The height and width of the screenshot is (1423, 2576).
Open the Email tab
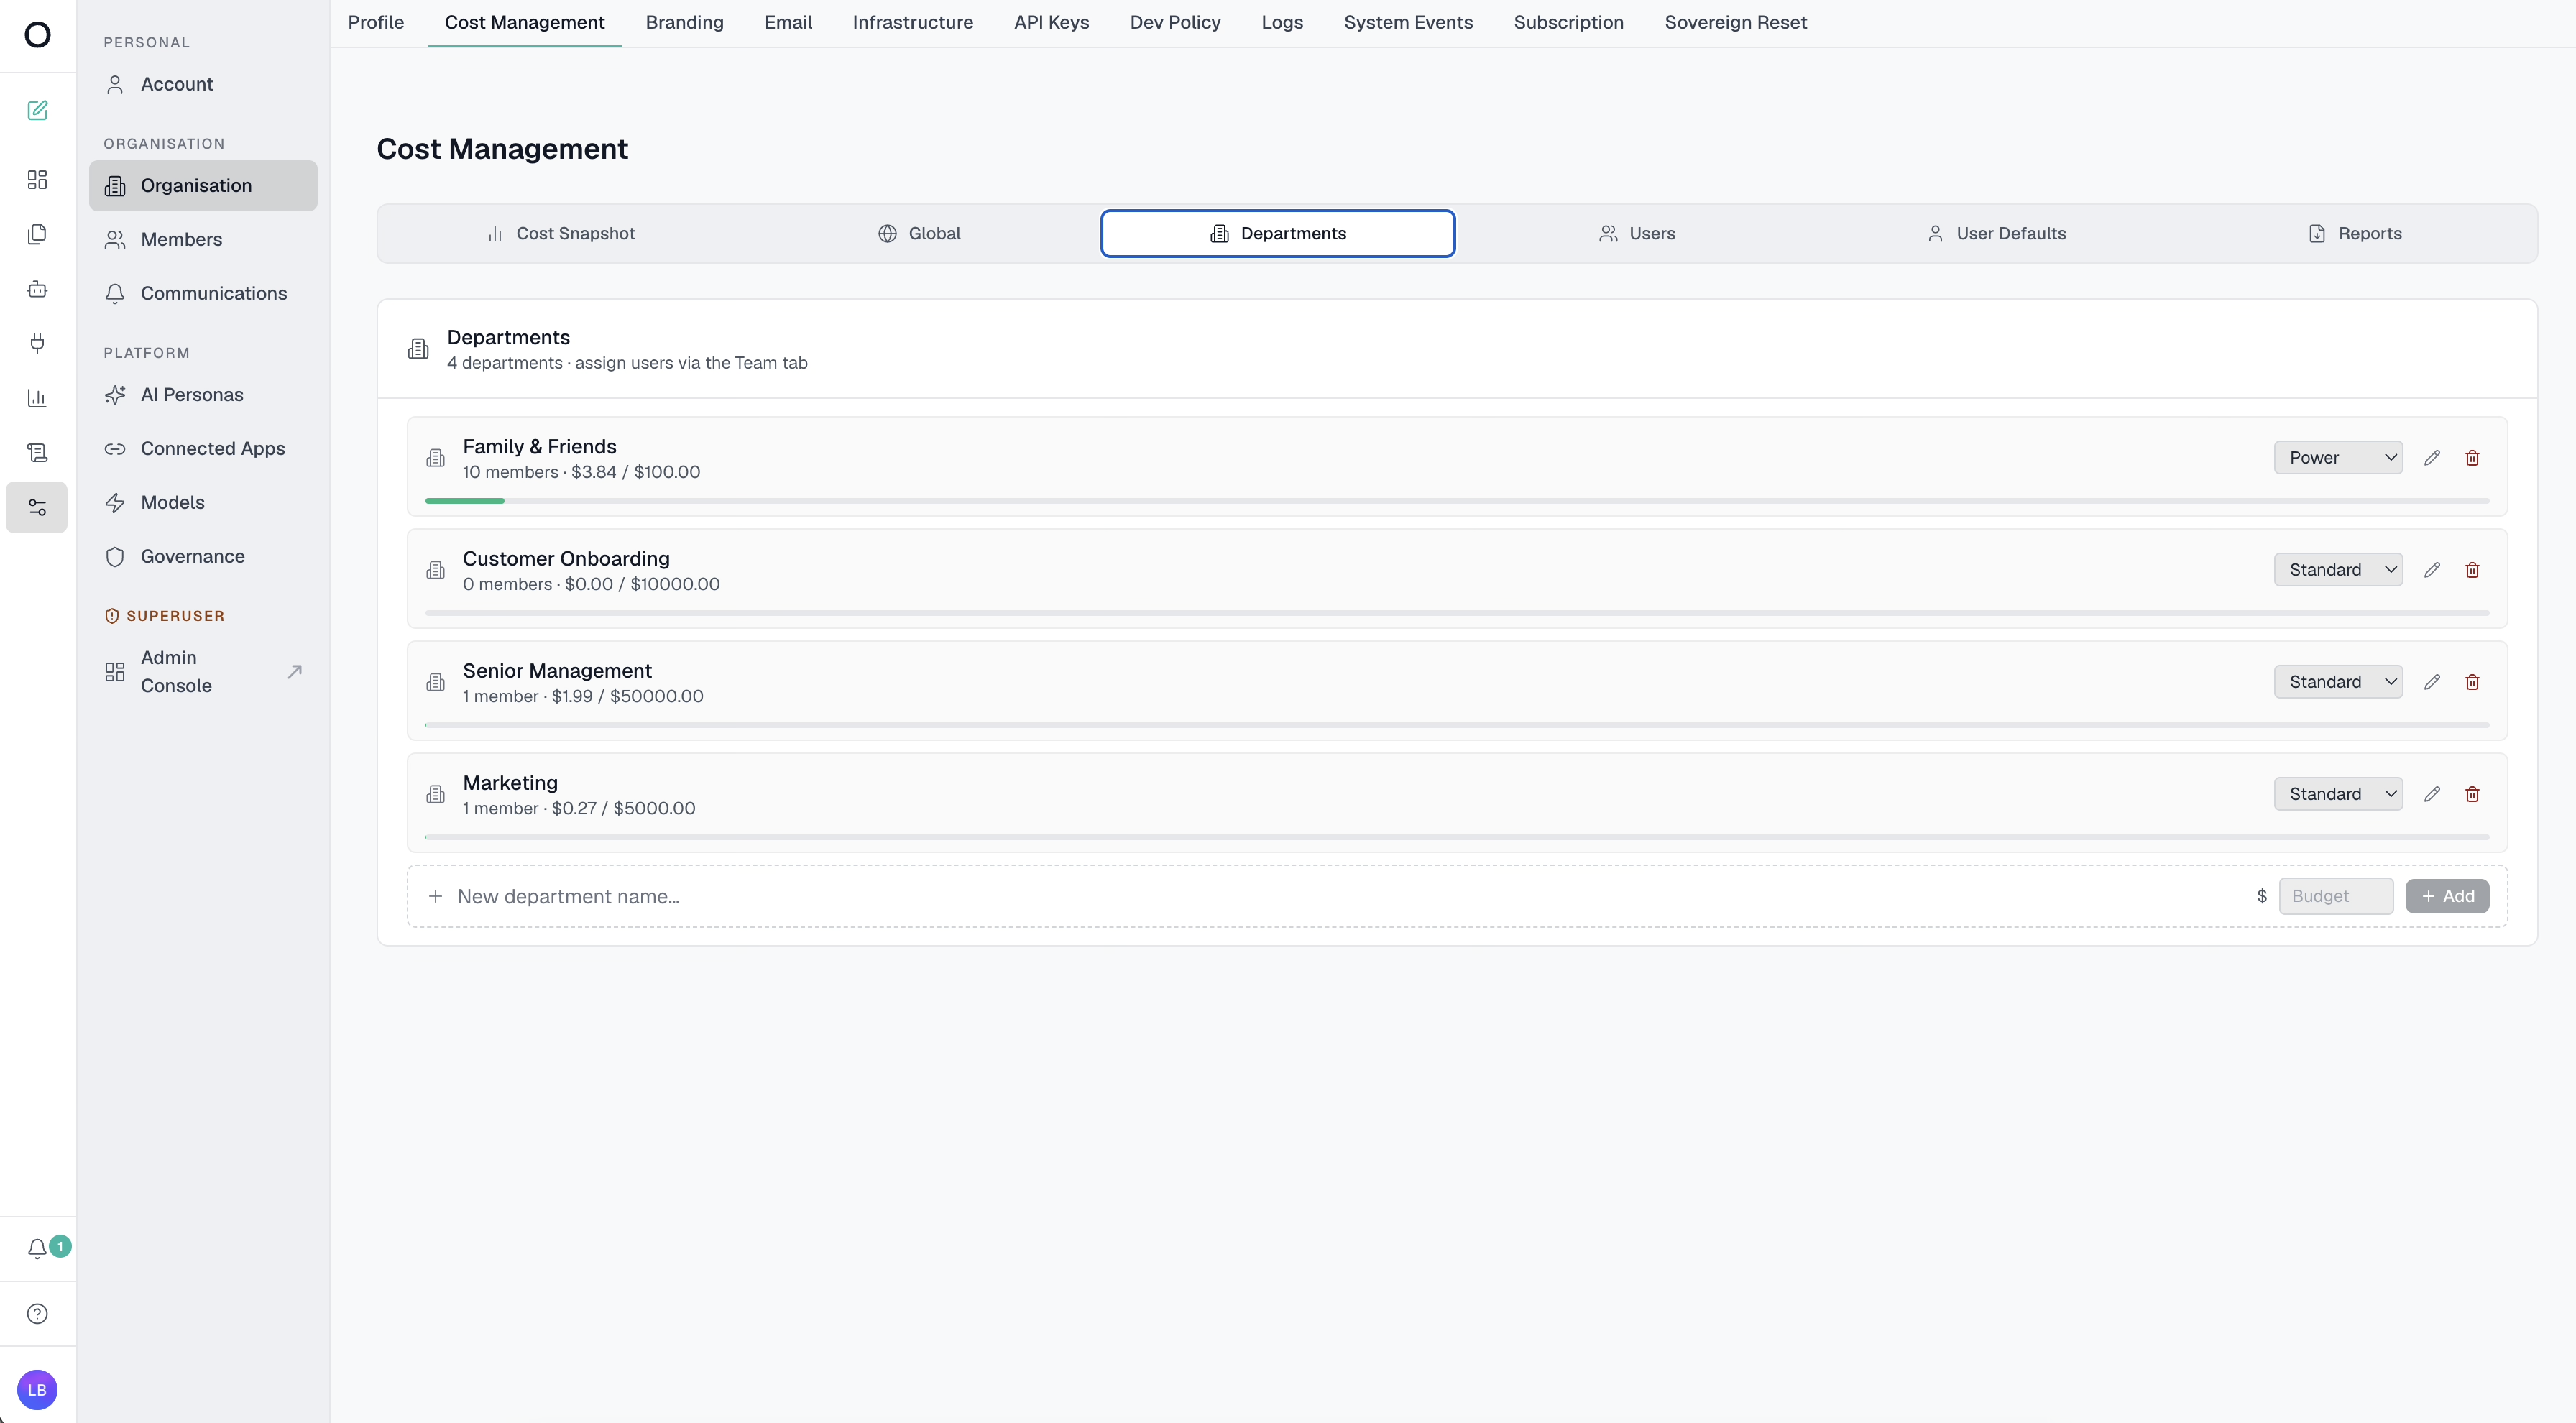tap(788, 22)
